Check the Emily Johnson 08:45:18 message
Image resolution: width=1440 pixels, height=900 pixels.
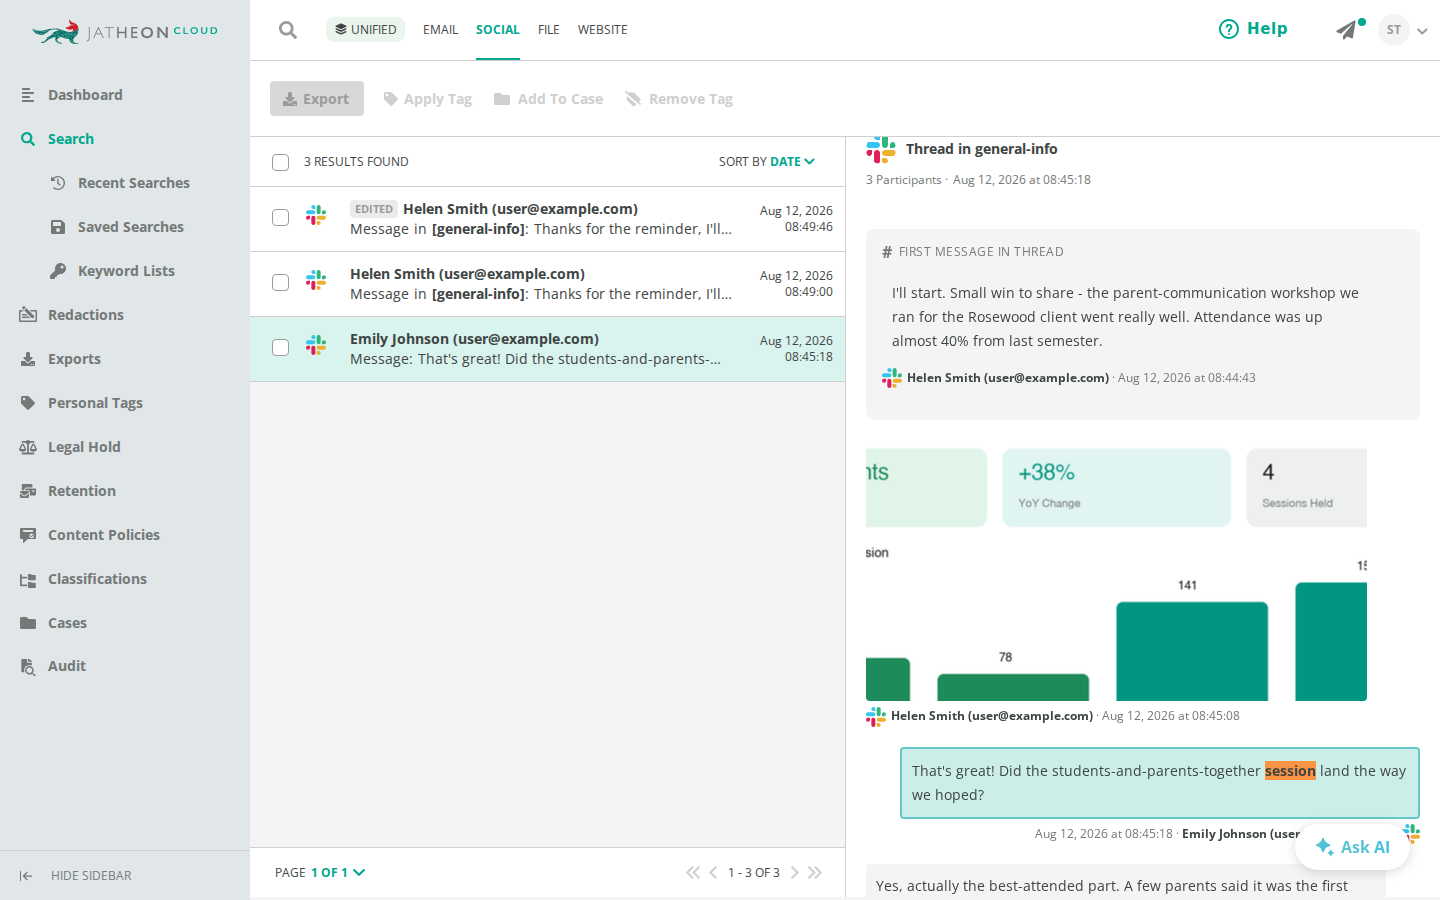click(281, 347)
